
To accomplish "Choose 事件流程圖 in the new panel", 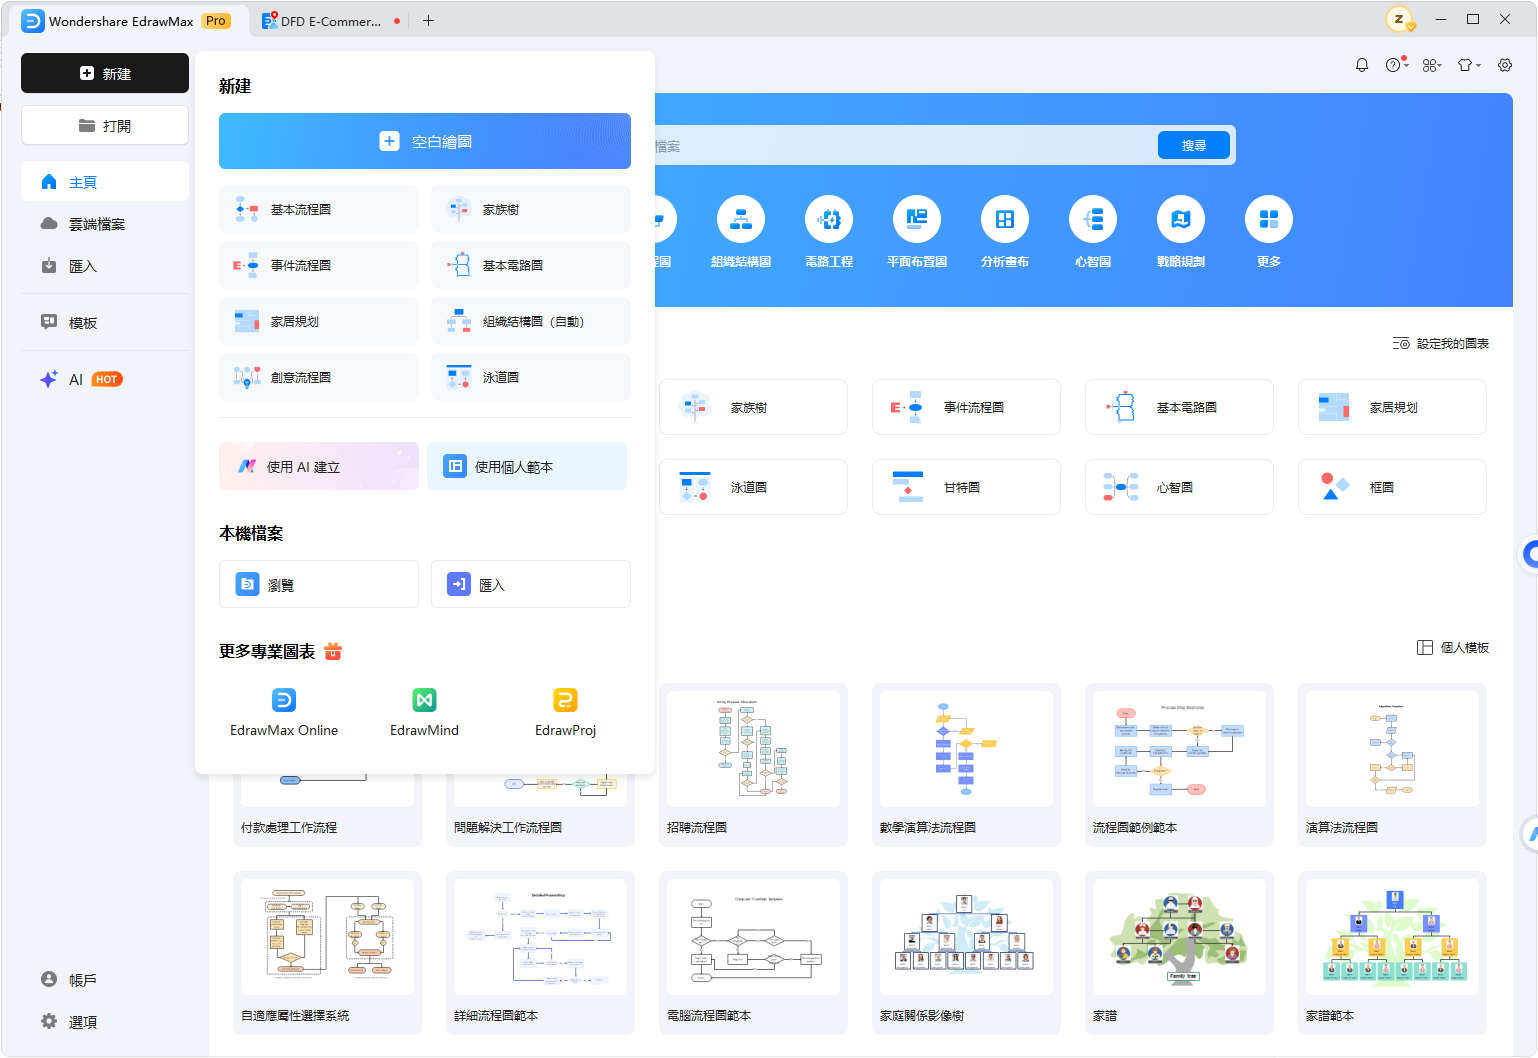I will 319,265.
